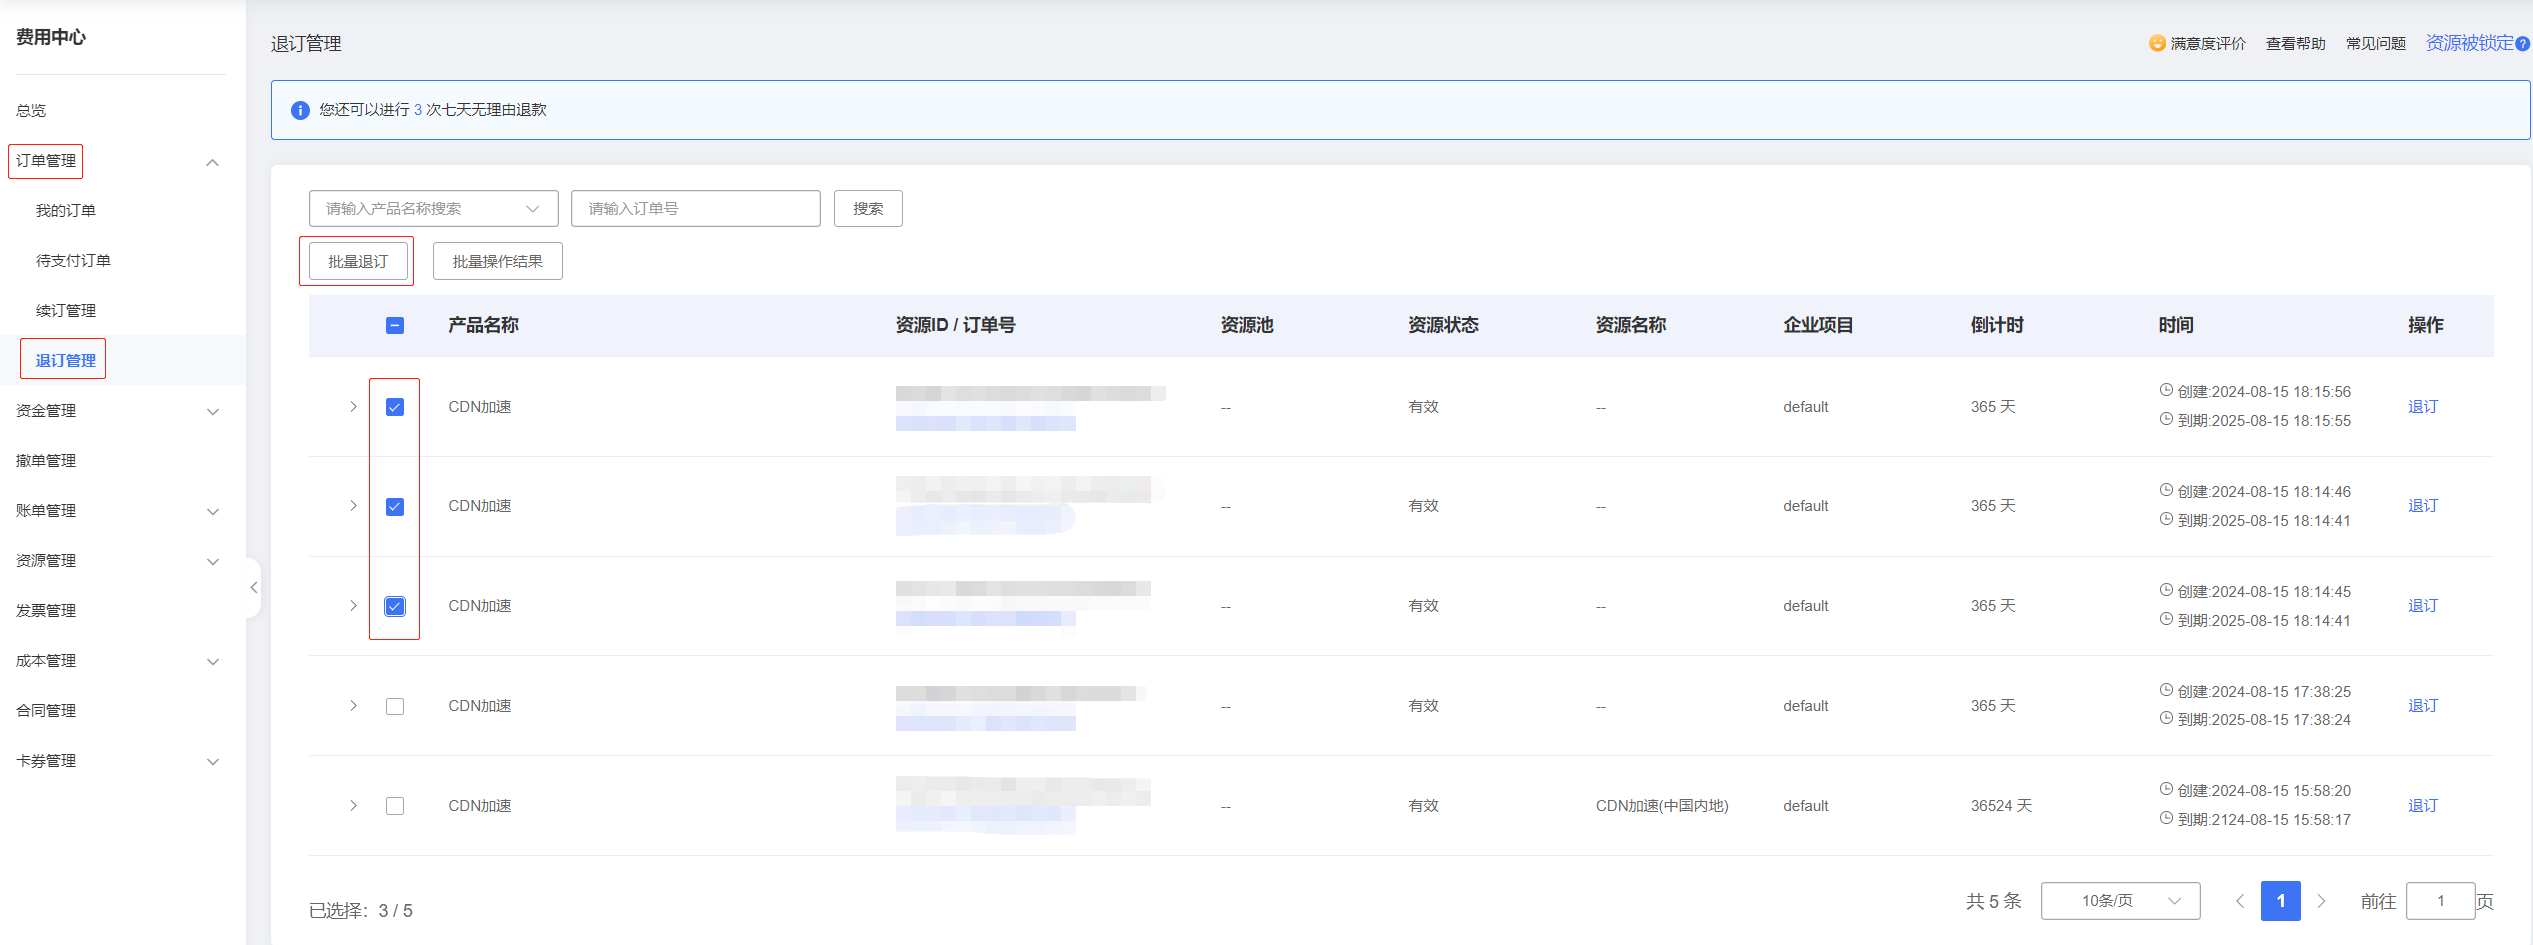Screen dimensions: 2533x945
Task: Open 续订管理 in the sidebar
Action: (x=66, y=311)
